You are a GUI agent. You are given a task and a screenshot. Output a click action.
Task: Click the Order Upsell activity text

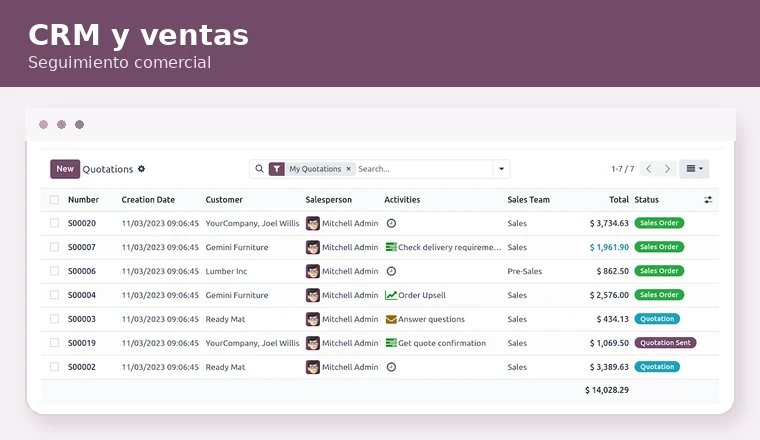click(422, 295)
